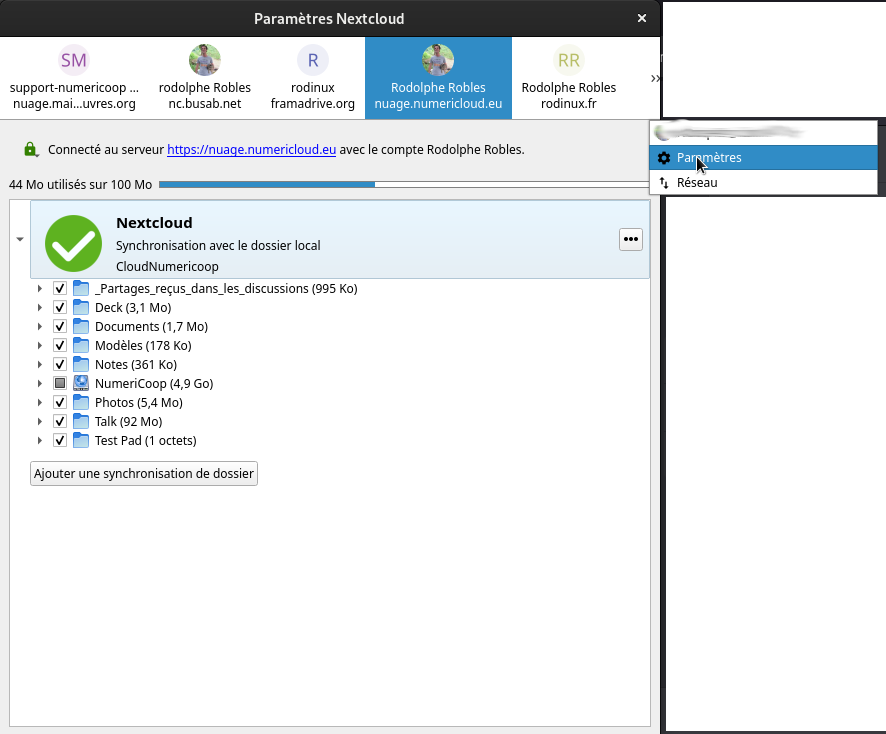Click the rodinux framadrive.org R avatar
The image size is (886, 734).
pos(312,60)
